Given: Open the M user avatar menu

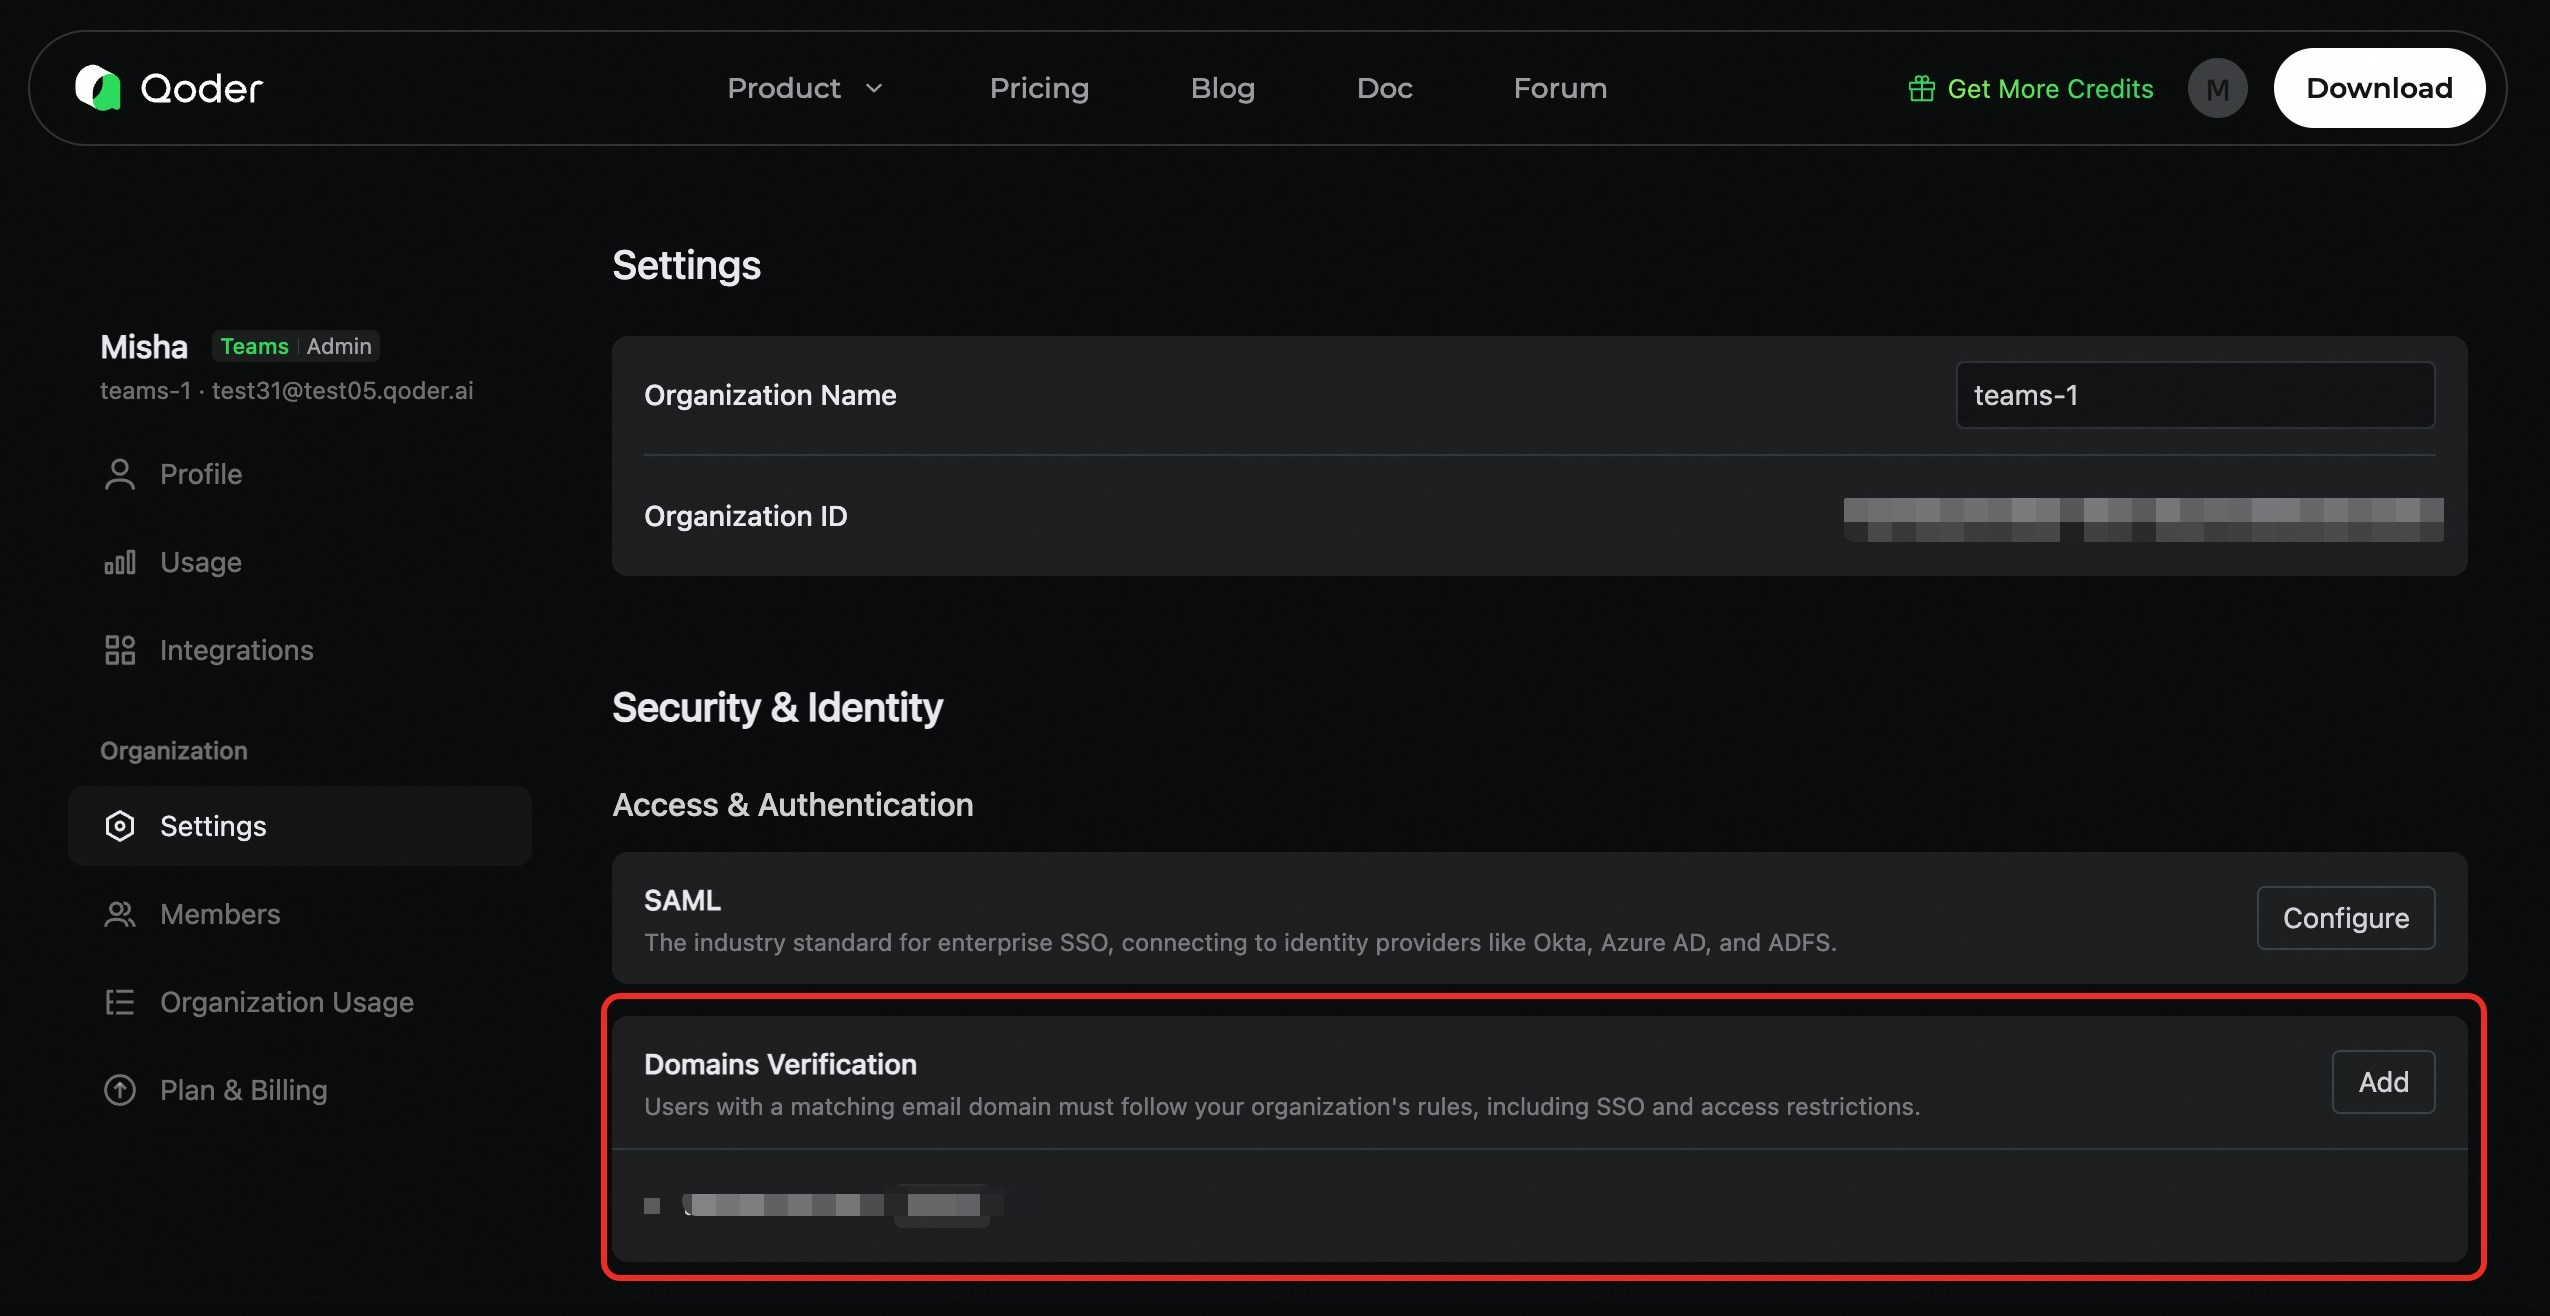Looking at the screenshot, I should coord(2217,89).
